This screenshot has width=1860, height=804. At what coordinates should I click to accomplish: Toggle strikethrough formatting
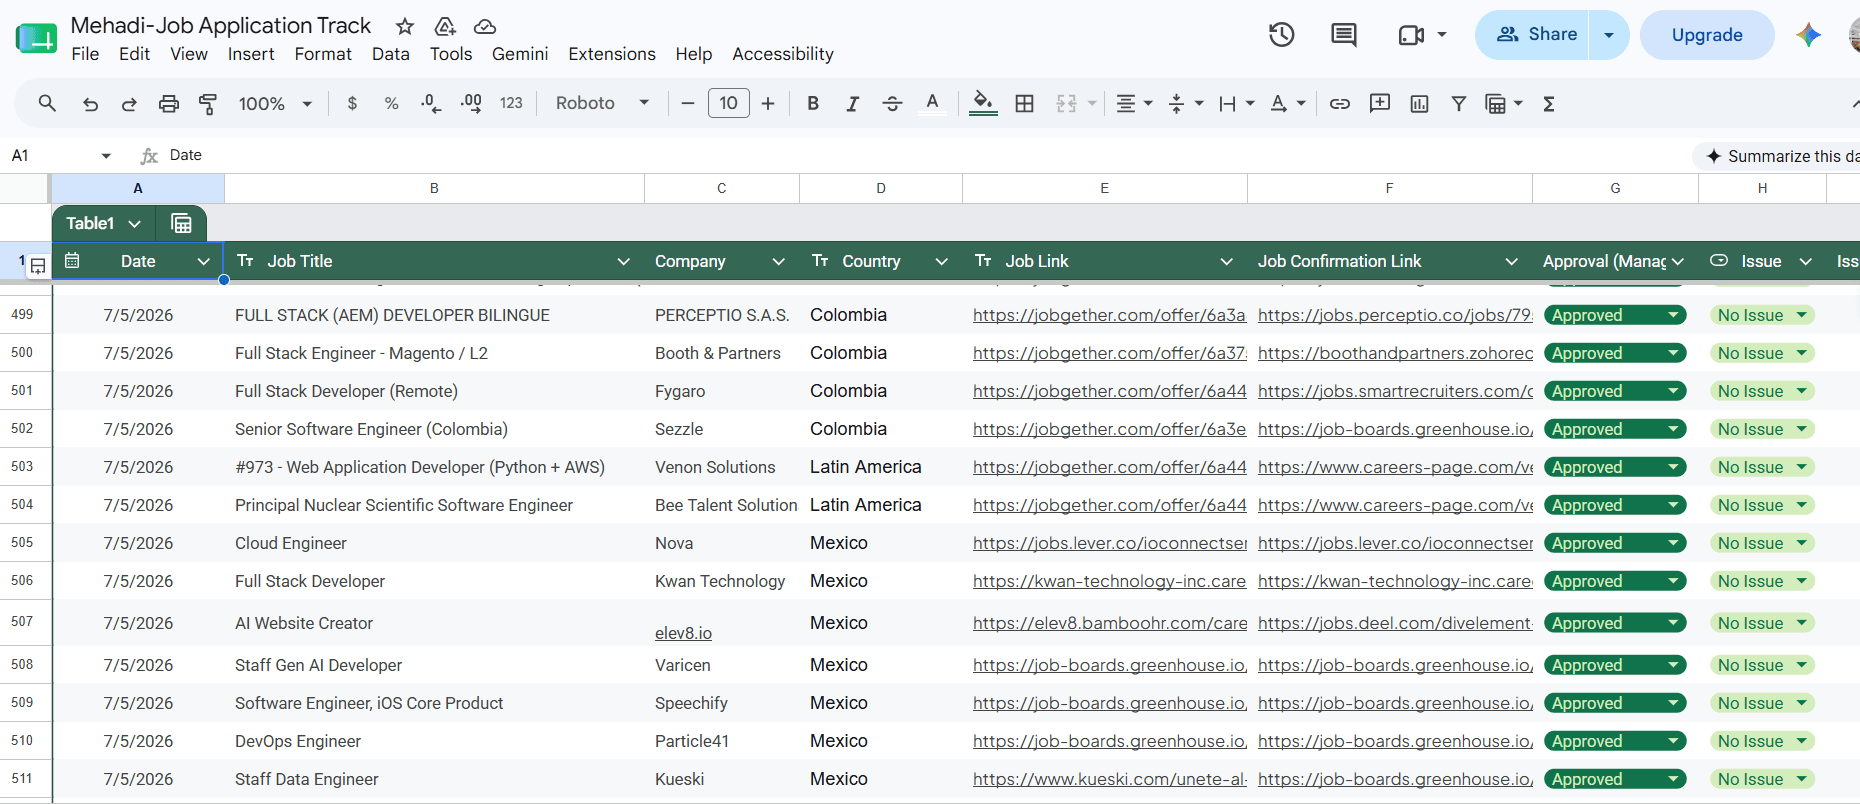coord(892,103)
